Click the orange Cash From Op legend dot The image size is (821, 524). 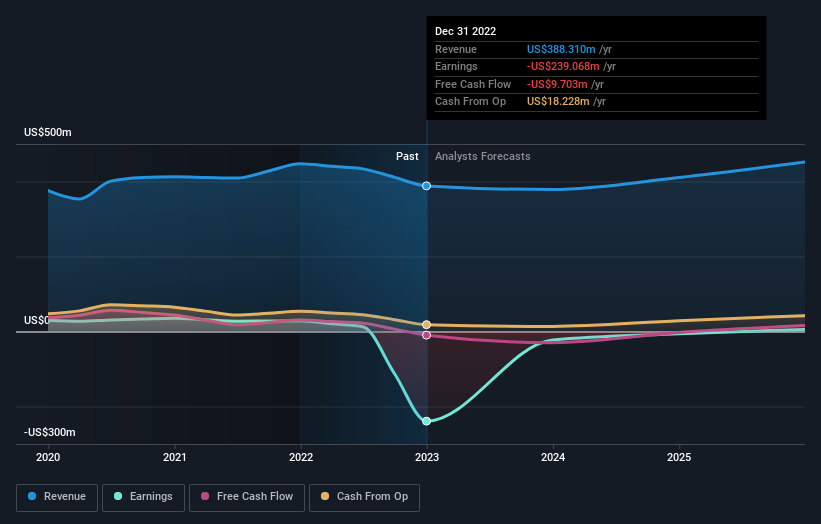[x=325, y=496]
